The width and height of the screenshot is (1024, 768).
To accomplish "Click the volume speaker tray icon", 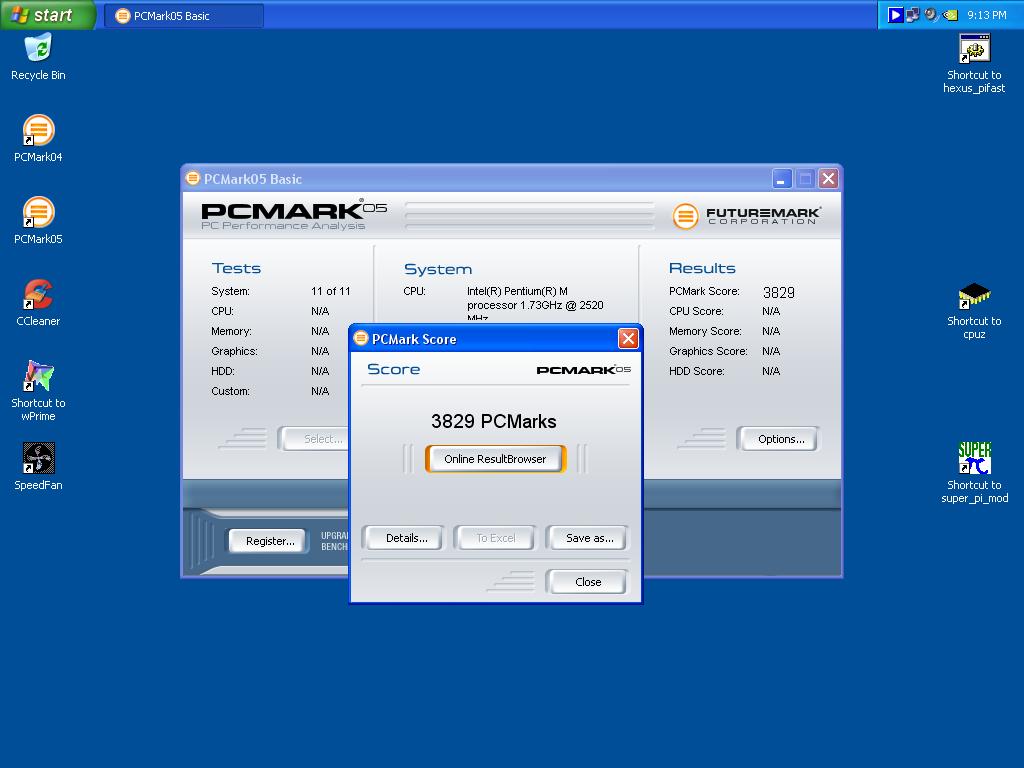I will [x=931, y=15].
